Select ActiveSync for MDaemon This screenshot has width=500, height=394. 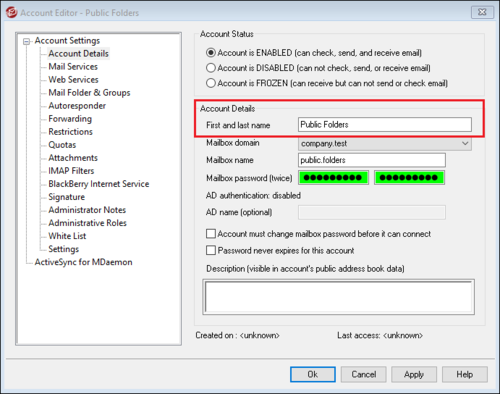pyautogui.click(x=83, y=262)
